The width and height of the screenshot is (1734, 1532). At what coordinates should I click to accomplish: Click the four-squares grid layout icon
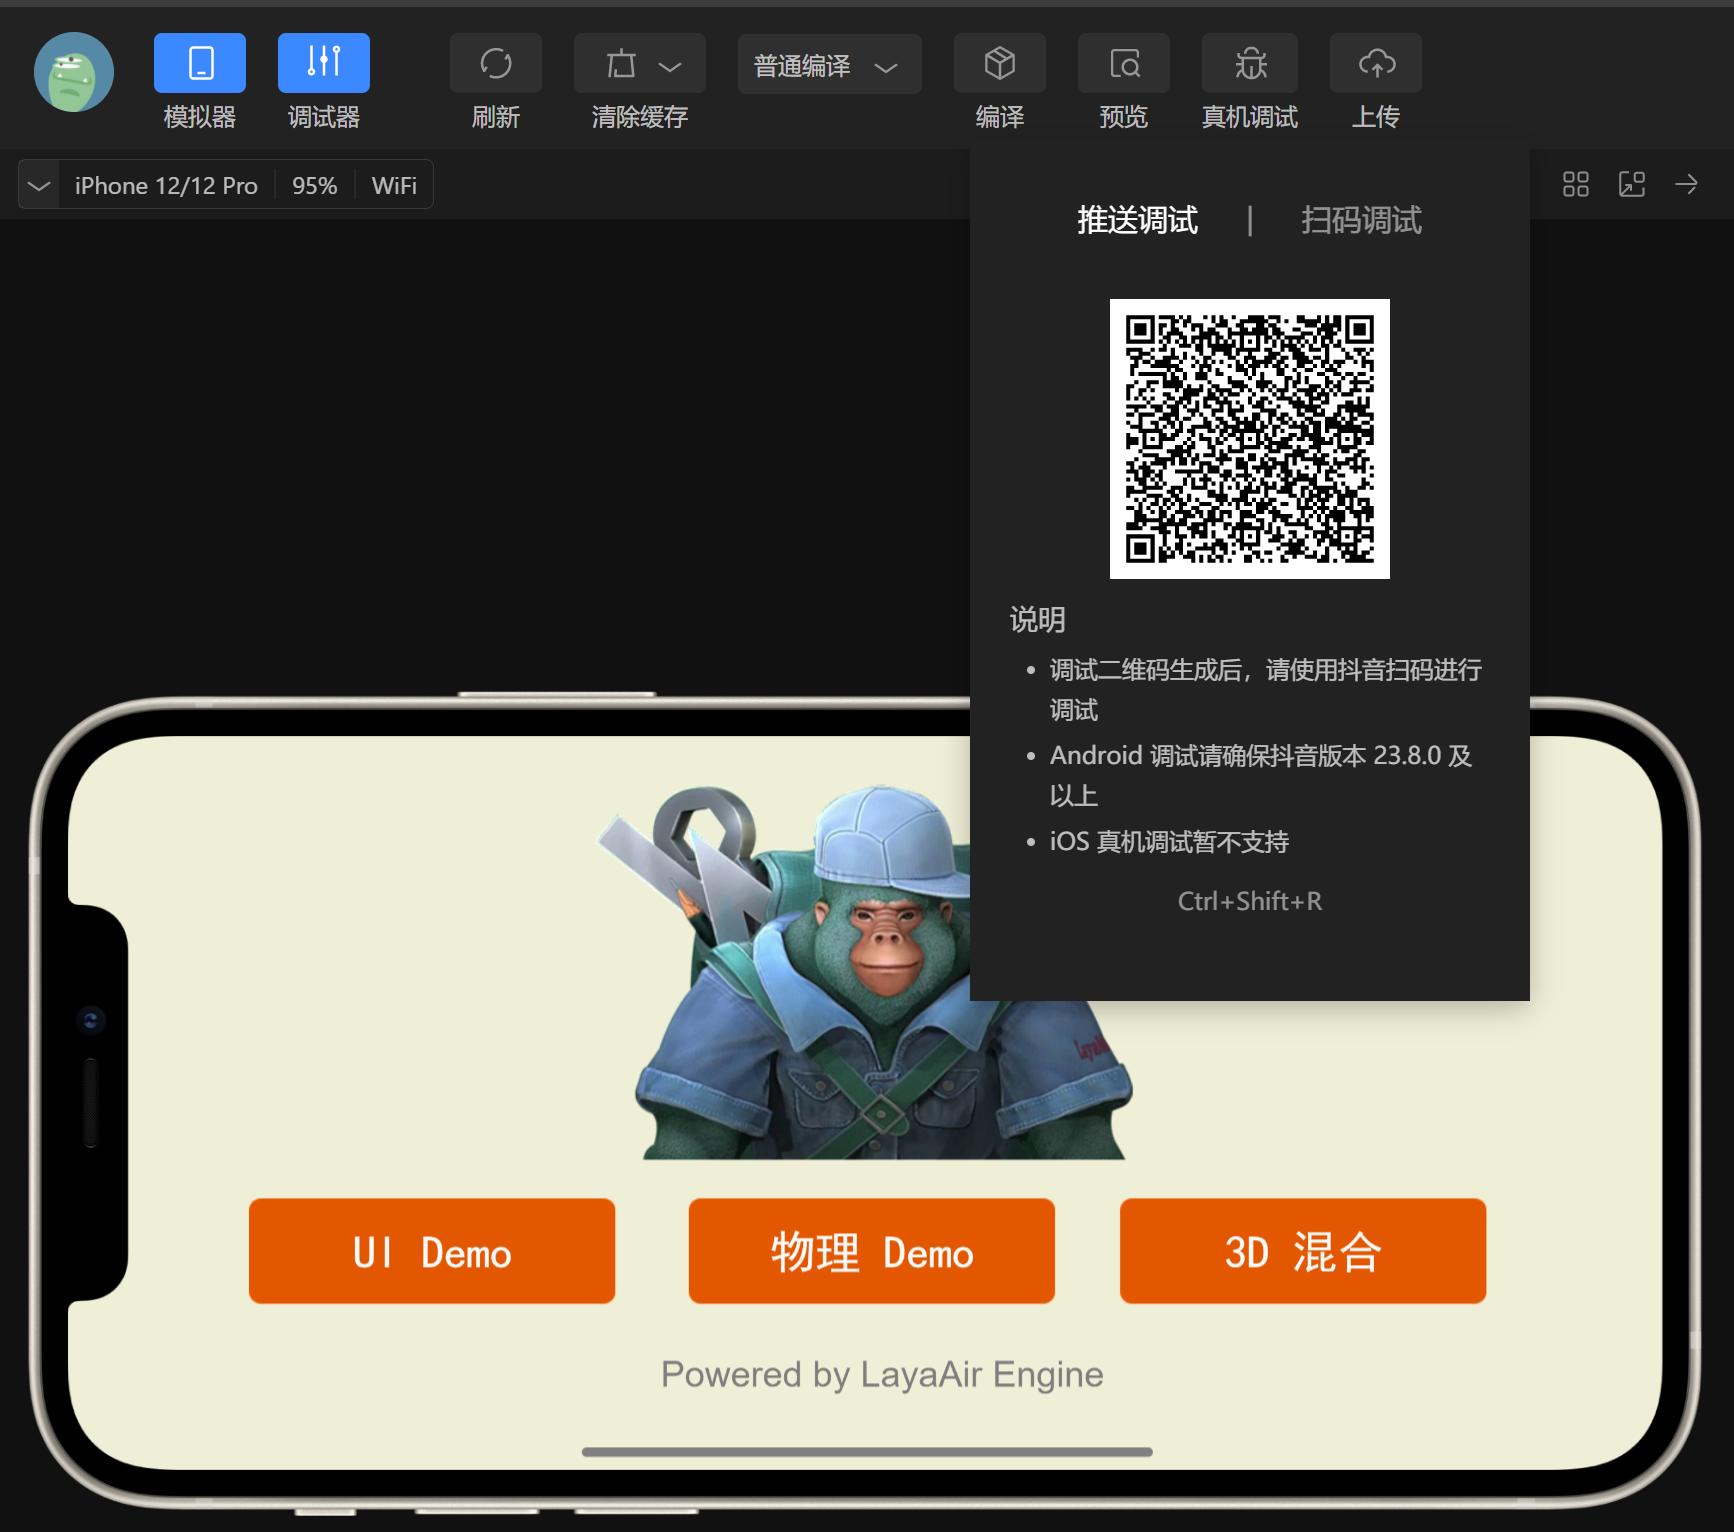click(1575, 184)
